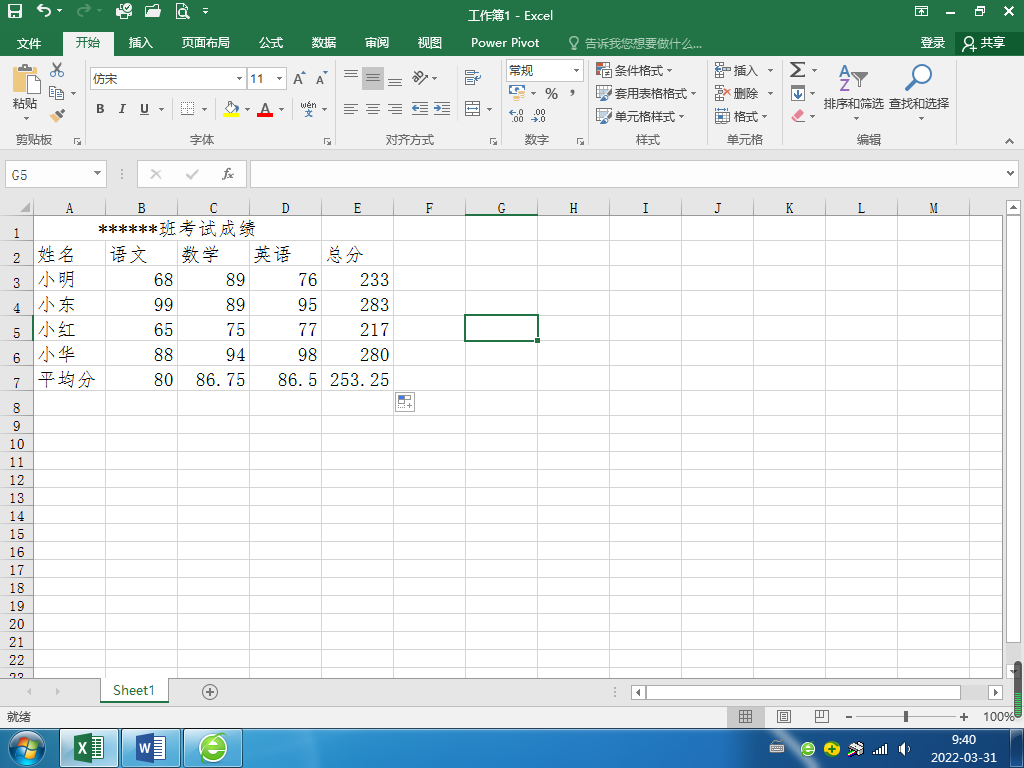
Task: Open Sort and Filter (排序和筛选)
Action: click(x=854, y=92)
